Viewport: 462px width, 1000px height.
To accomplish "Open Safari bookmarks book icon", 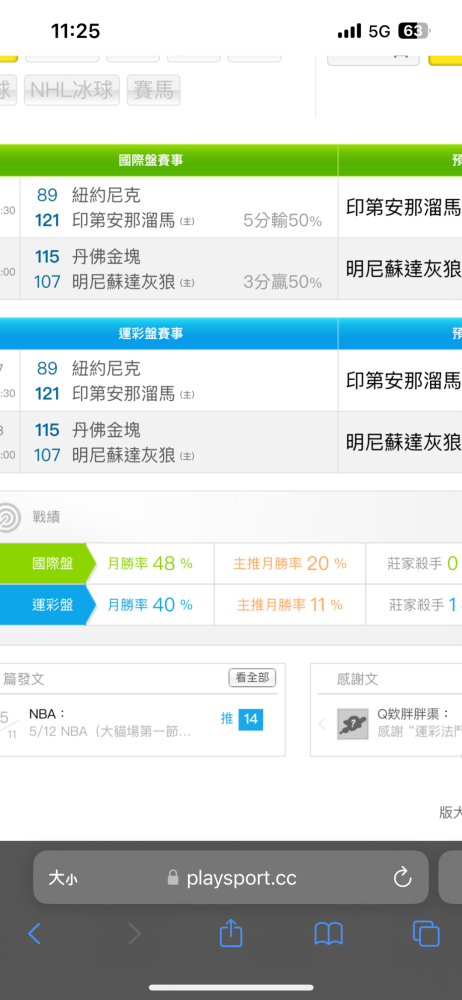I will 329,934.
